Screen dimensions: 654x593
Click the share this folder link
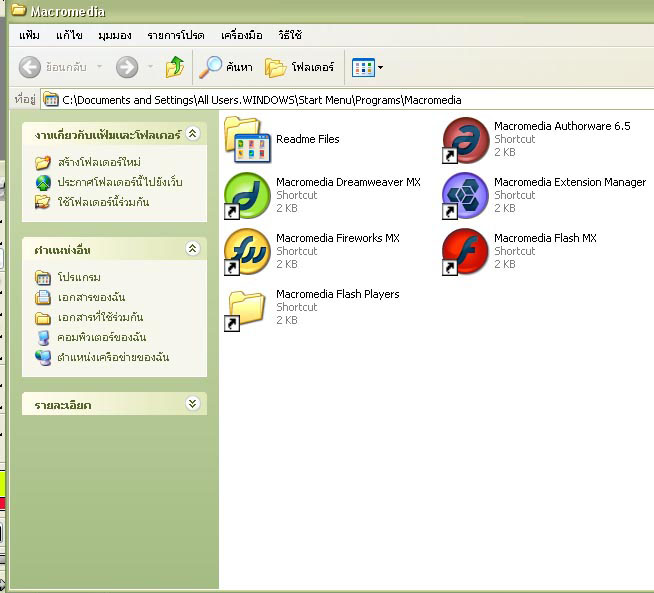pyautogui.click(x=103, y=202)
